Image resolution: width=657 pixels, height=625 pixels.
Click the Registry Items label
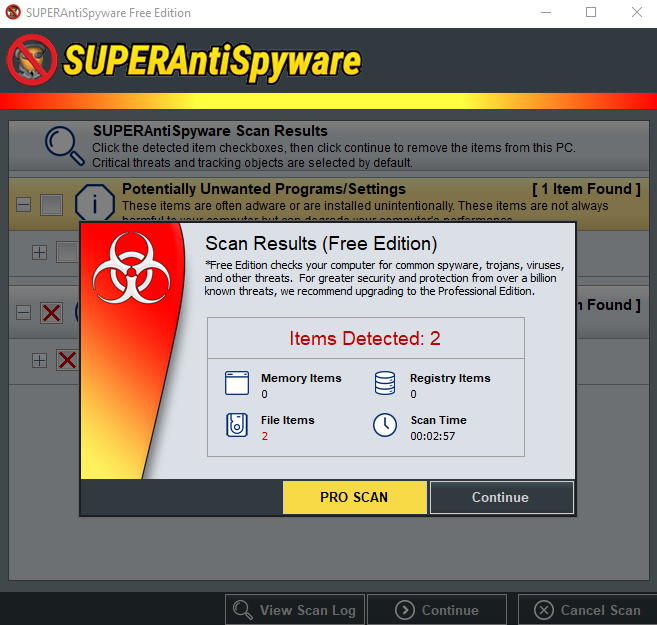[450, 378]
